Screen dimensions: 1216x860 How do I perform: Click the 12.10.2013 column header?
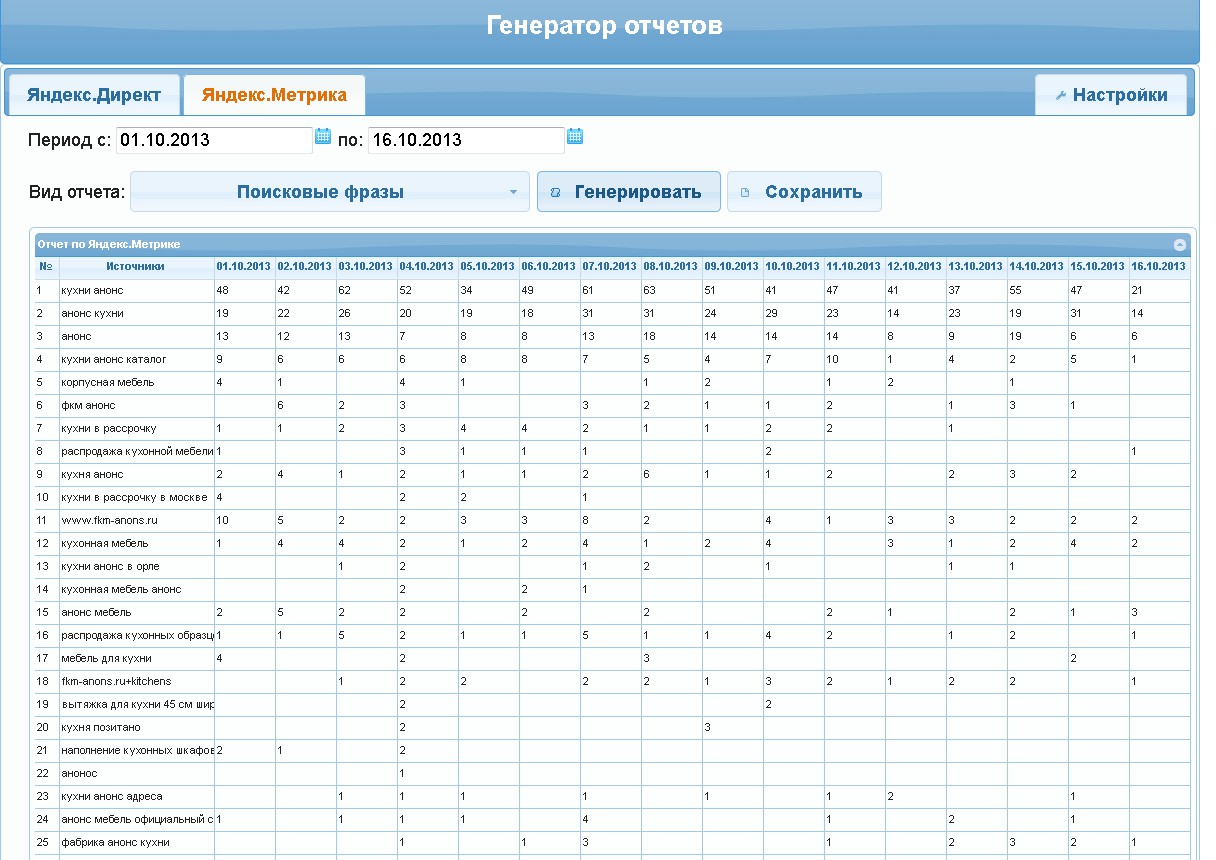tap(915, 266)
